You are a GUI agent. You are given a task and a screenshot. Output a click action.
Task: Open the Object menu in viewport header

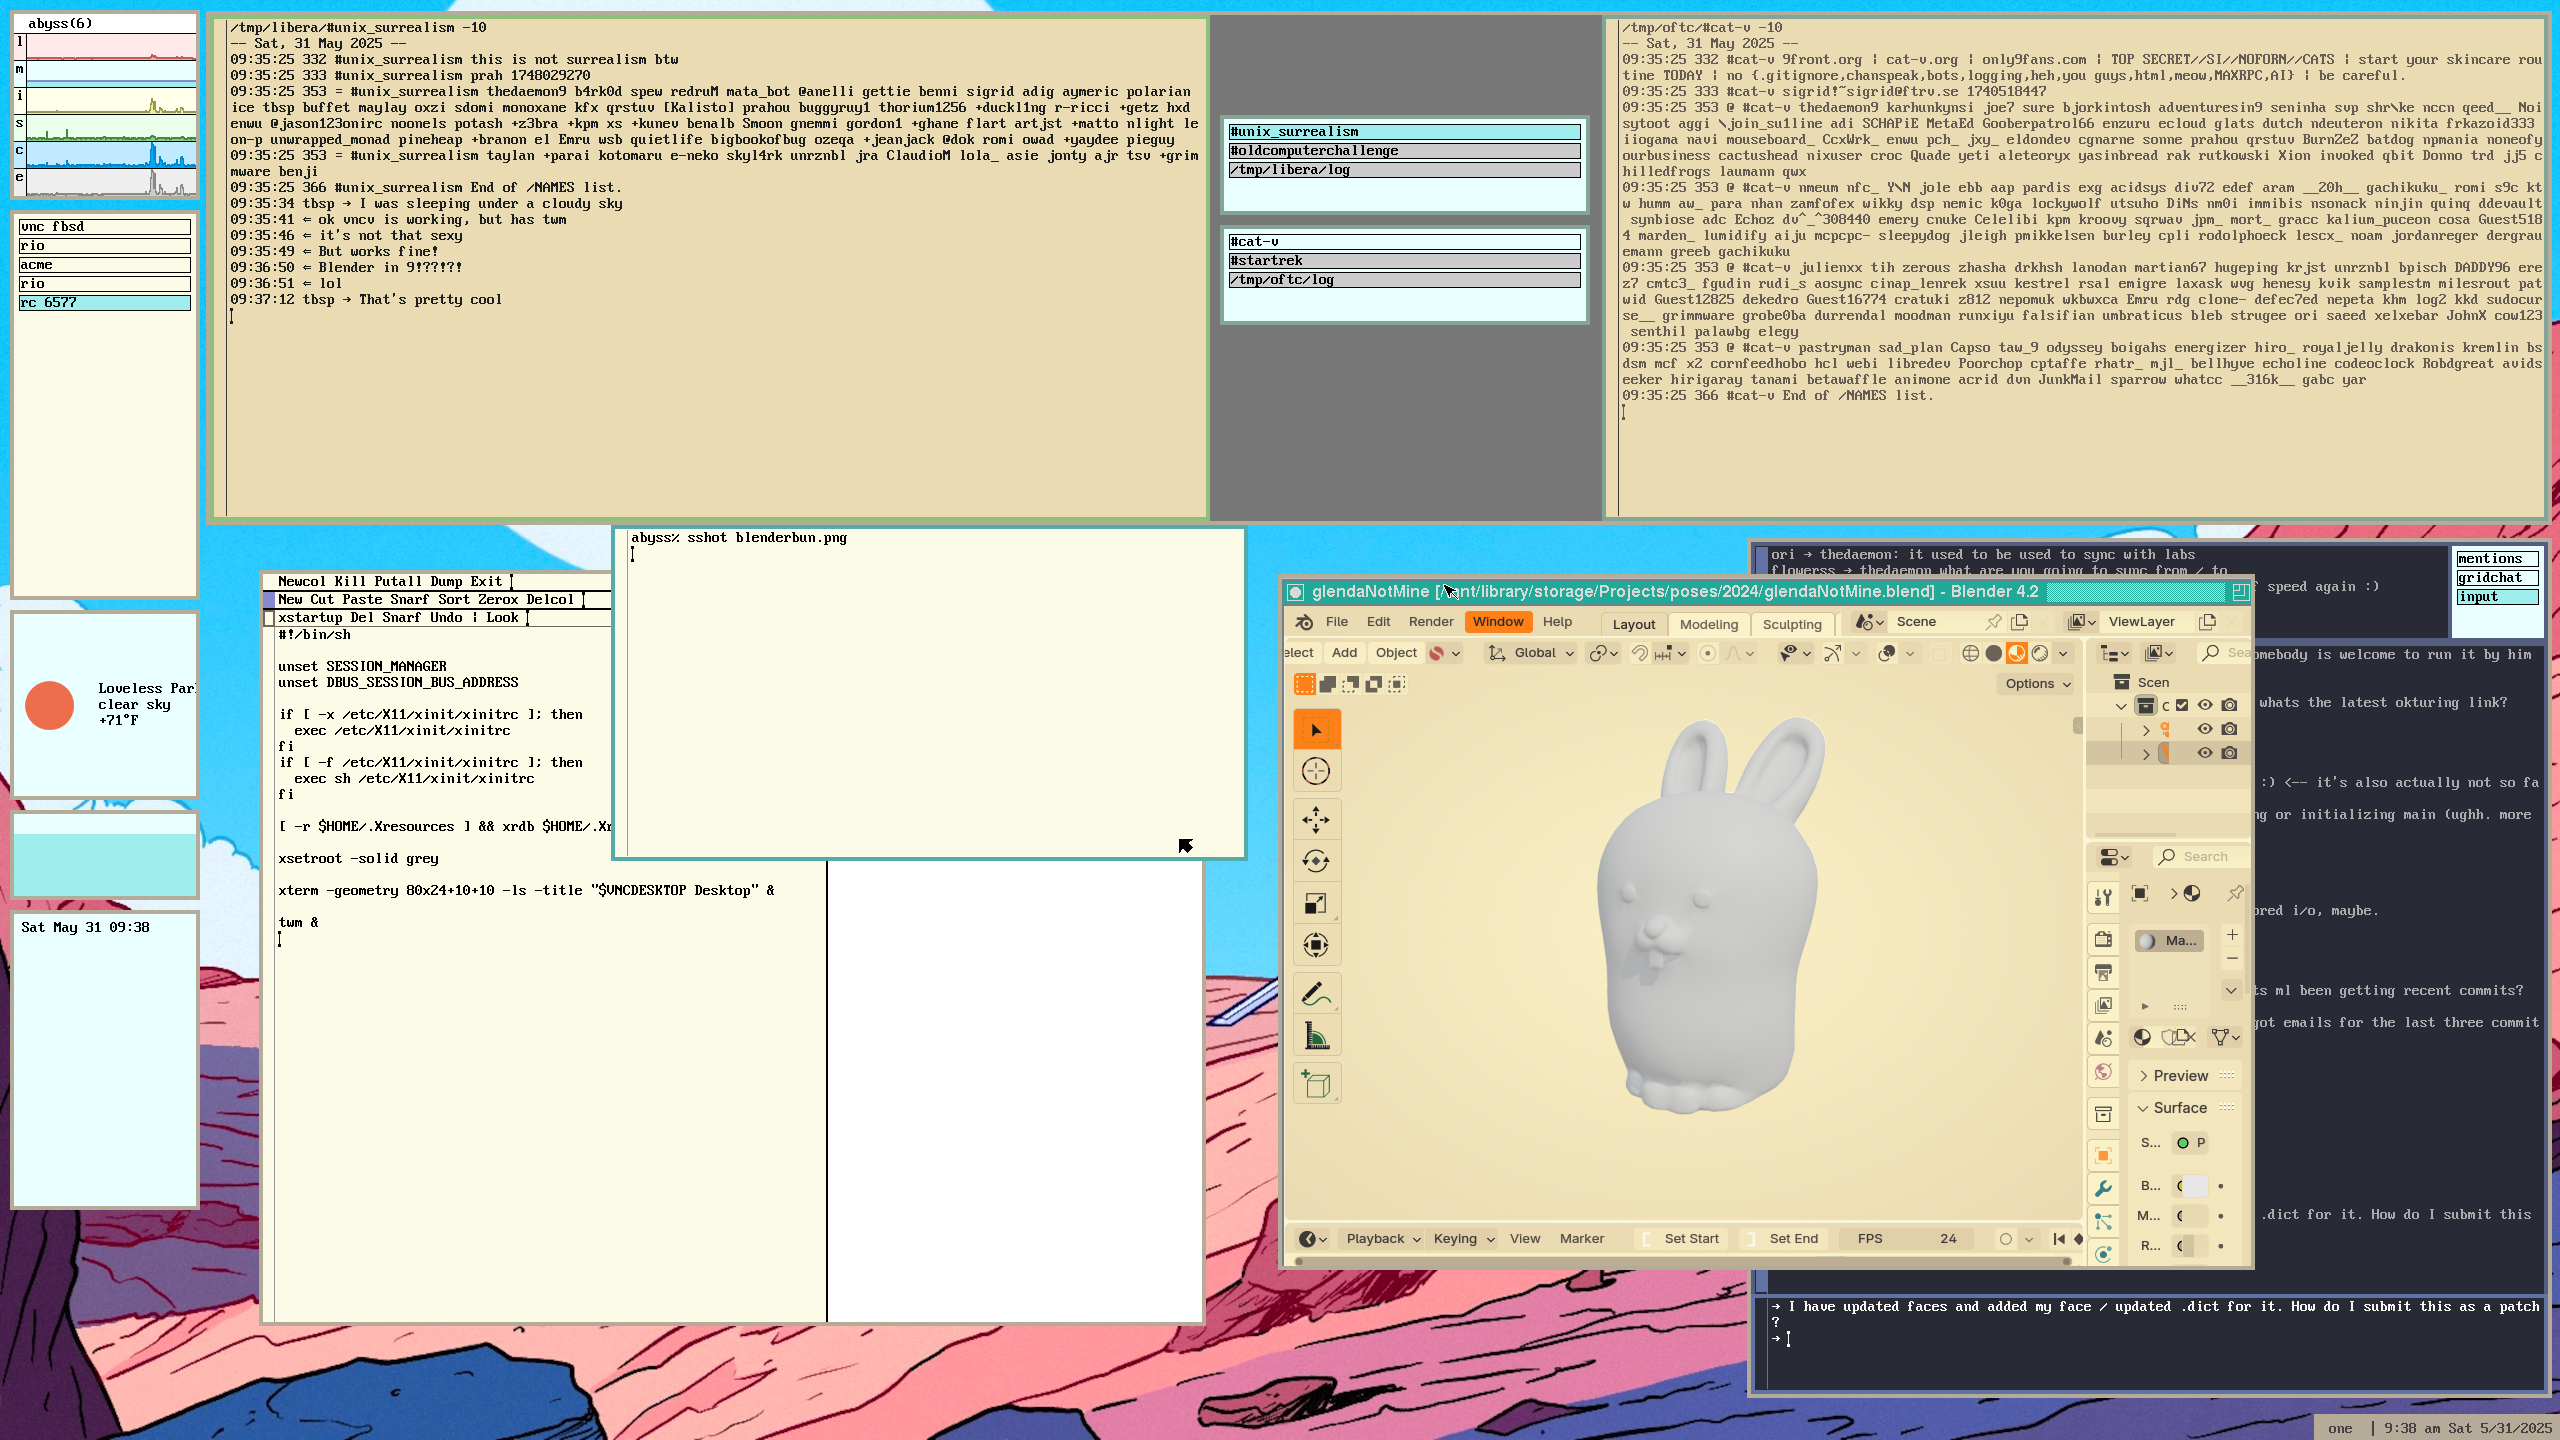(1396, 653)
